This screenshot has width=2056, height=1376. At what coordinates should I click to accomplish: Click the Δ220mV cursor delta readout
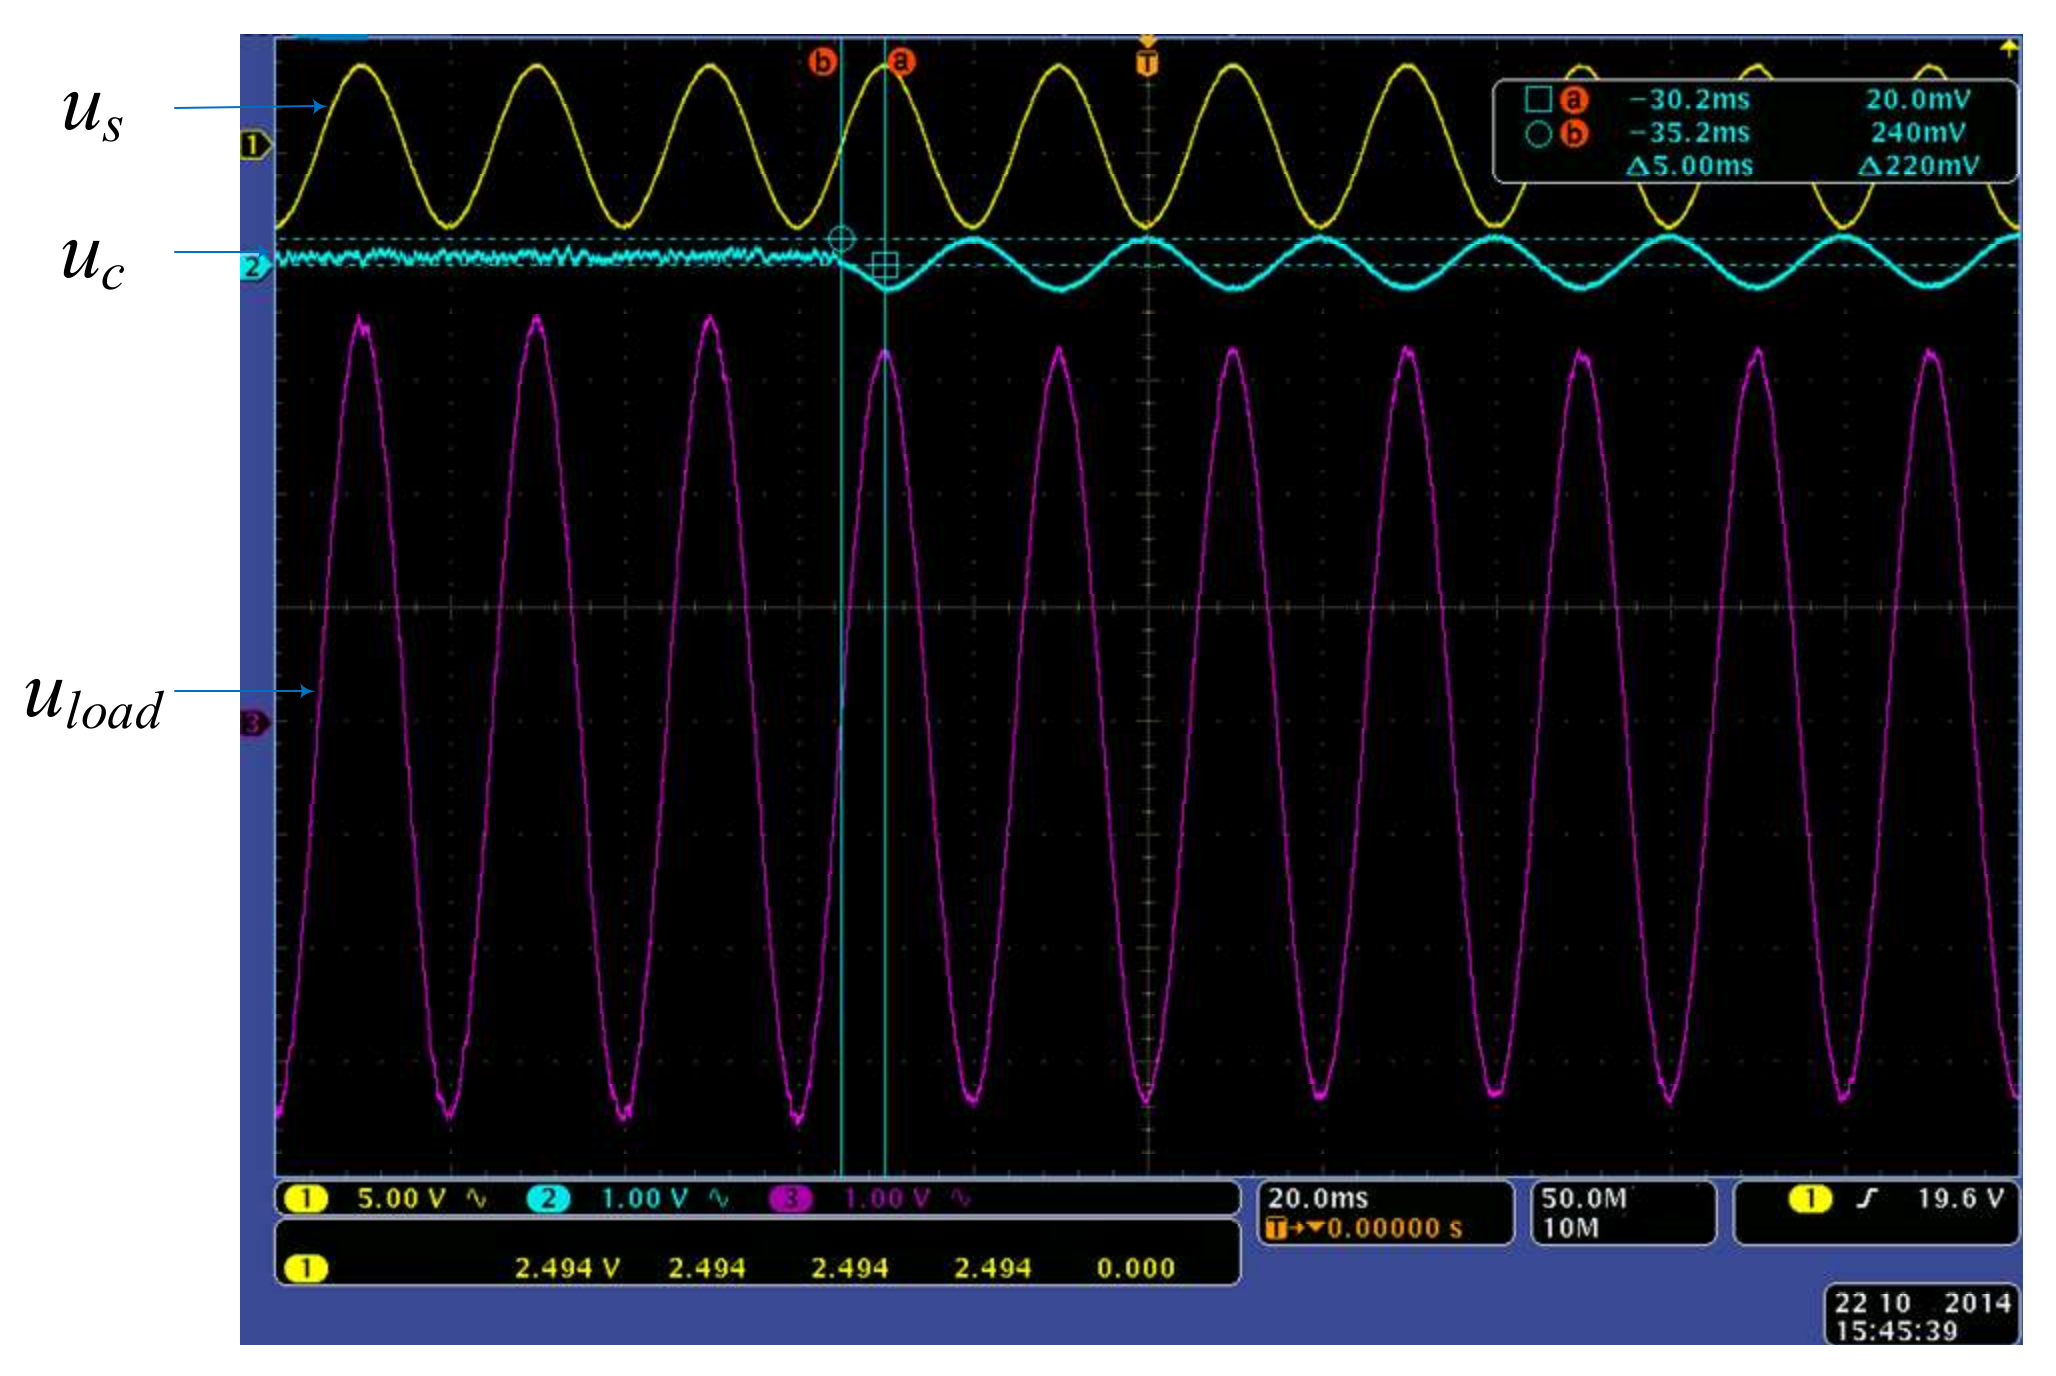pyautogui.click(x=1918, y=166)
